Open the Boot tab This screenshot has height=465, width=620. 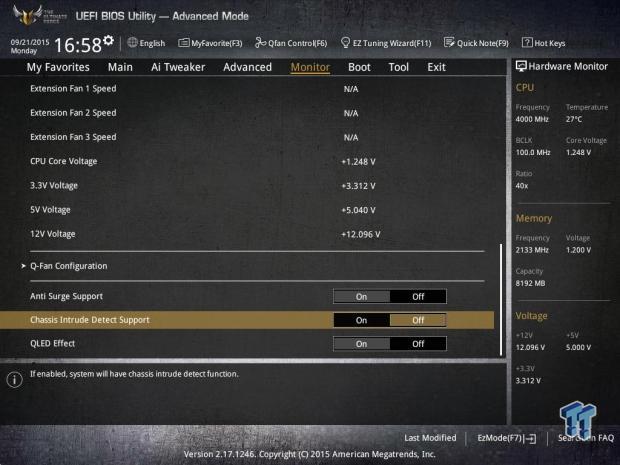tap(359, 67)
